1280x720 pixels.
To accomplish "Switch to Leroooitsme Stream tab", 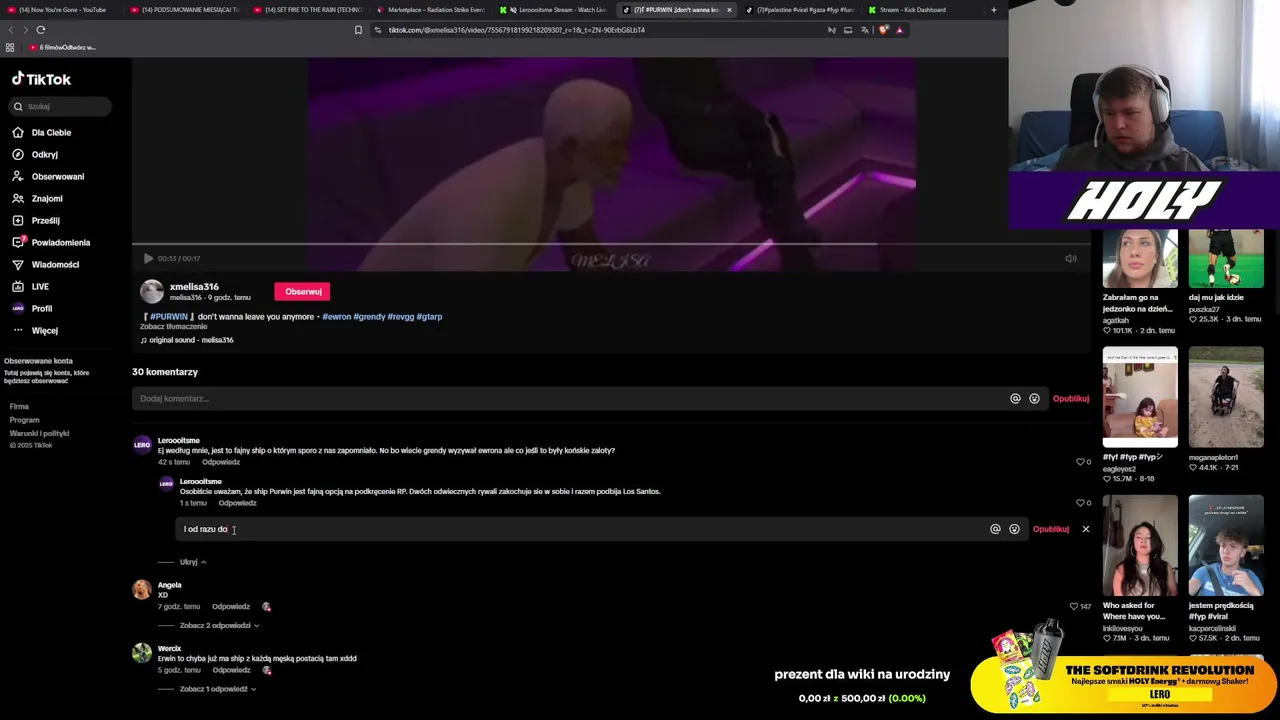I will (556, 10).
